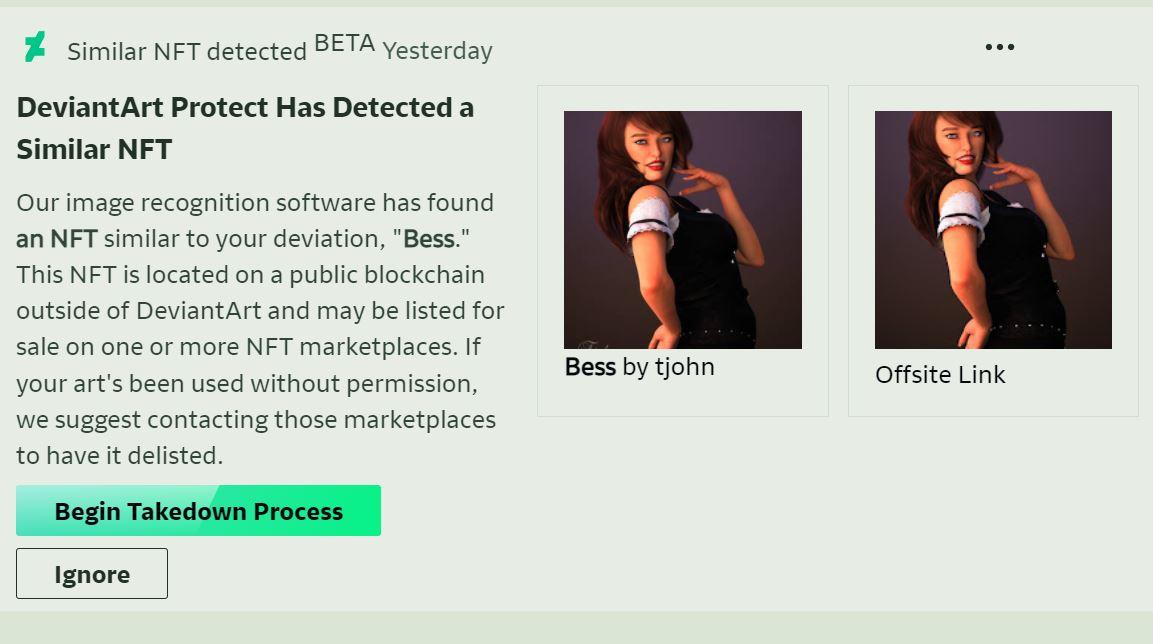Click the Bess title below the thumbnail

click(x=590, y=367)
